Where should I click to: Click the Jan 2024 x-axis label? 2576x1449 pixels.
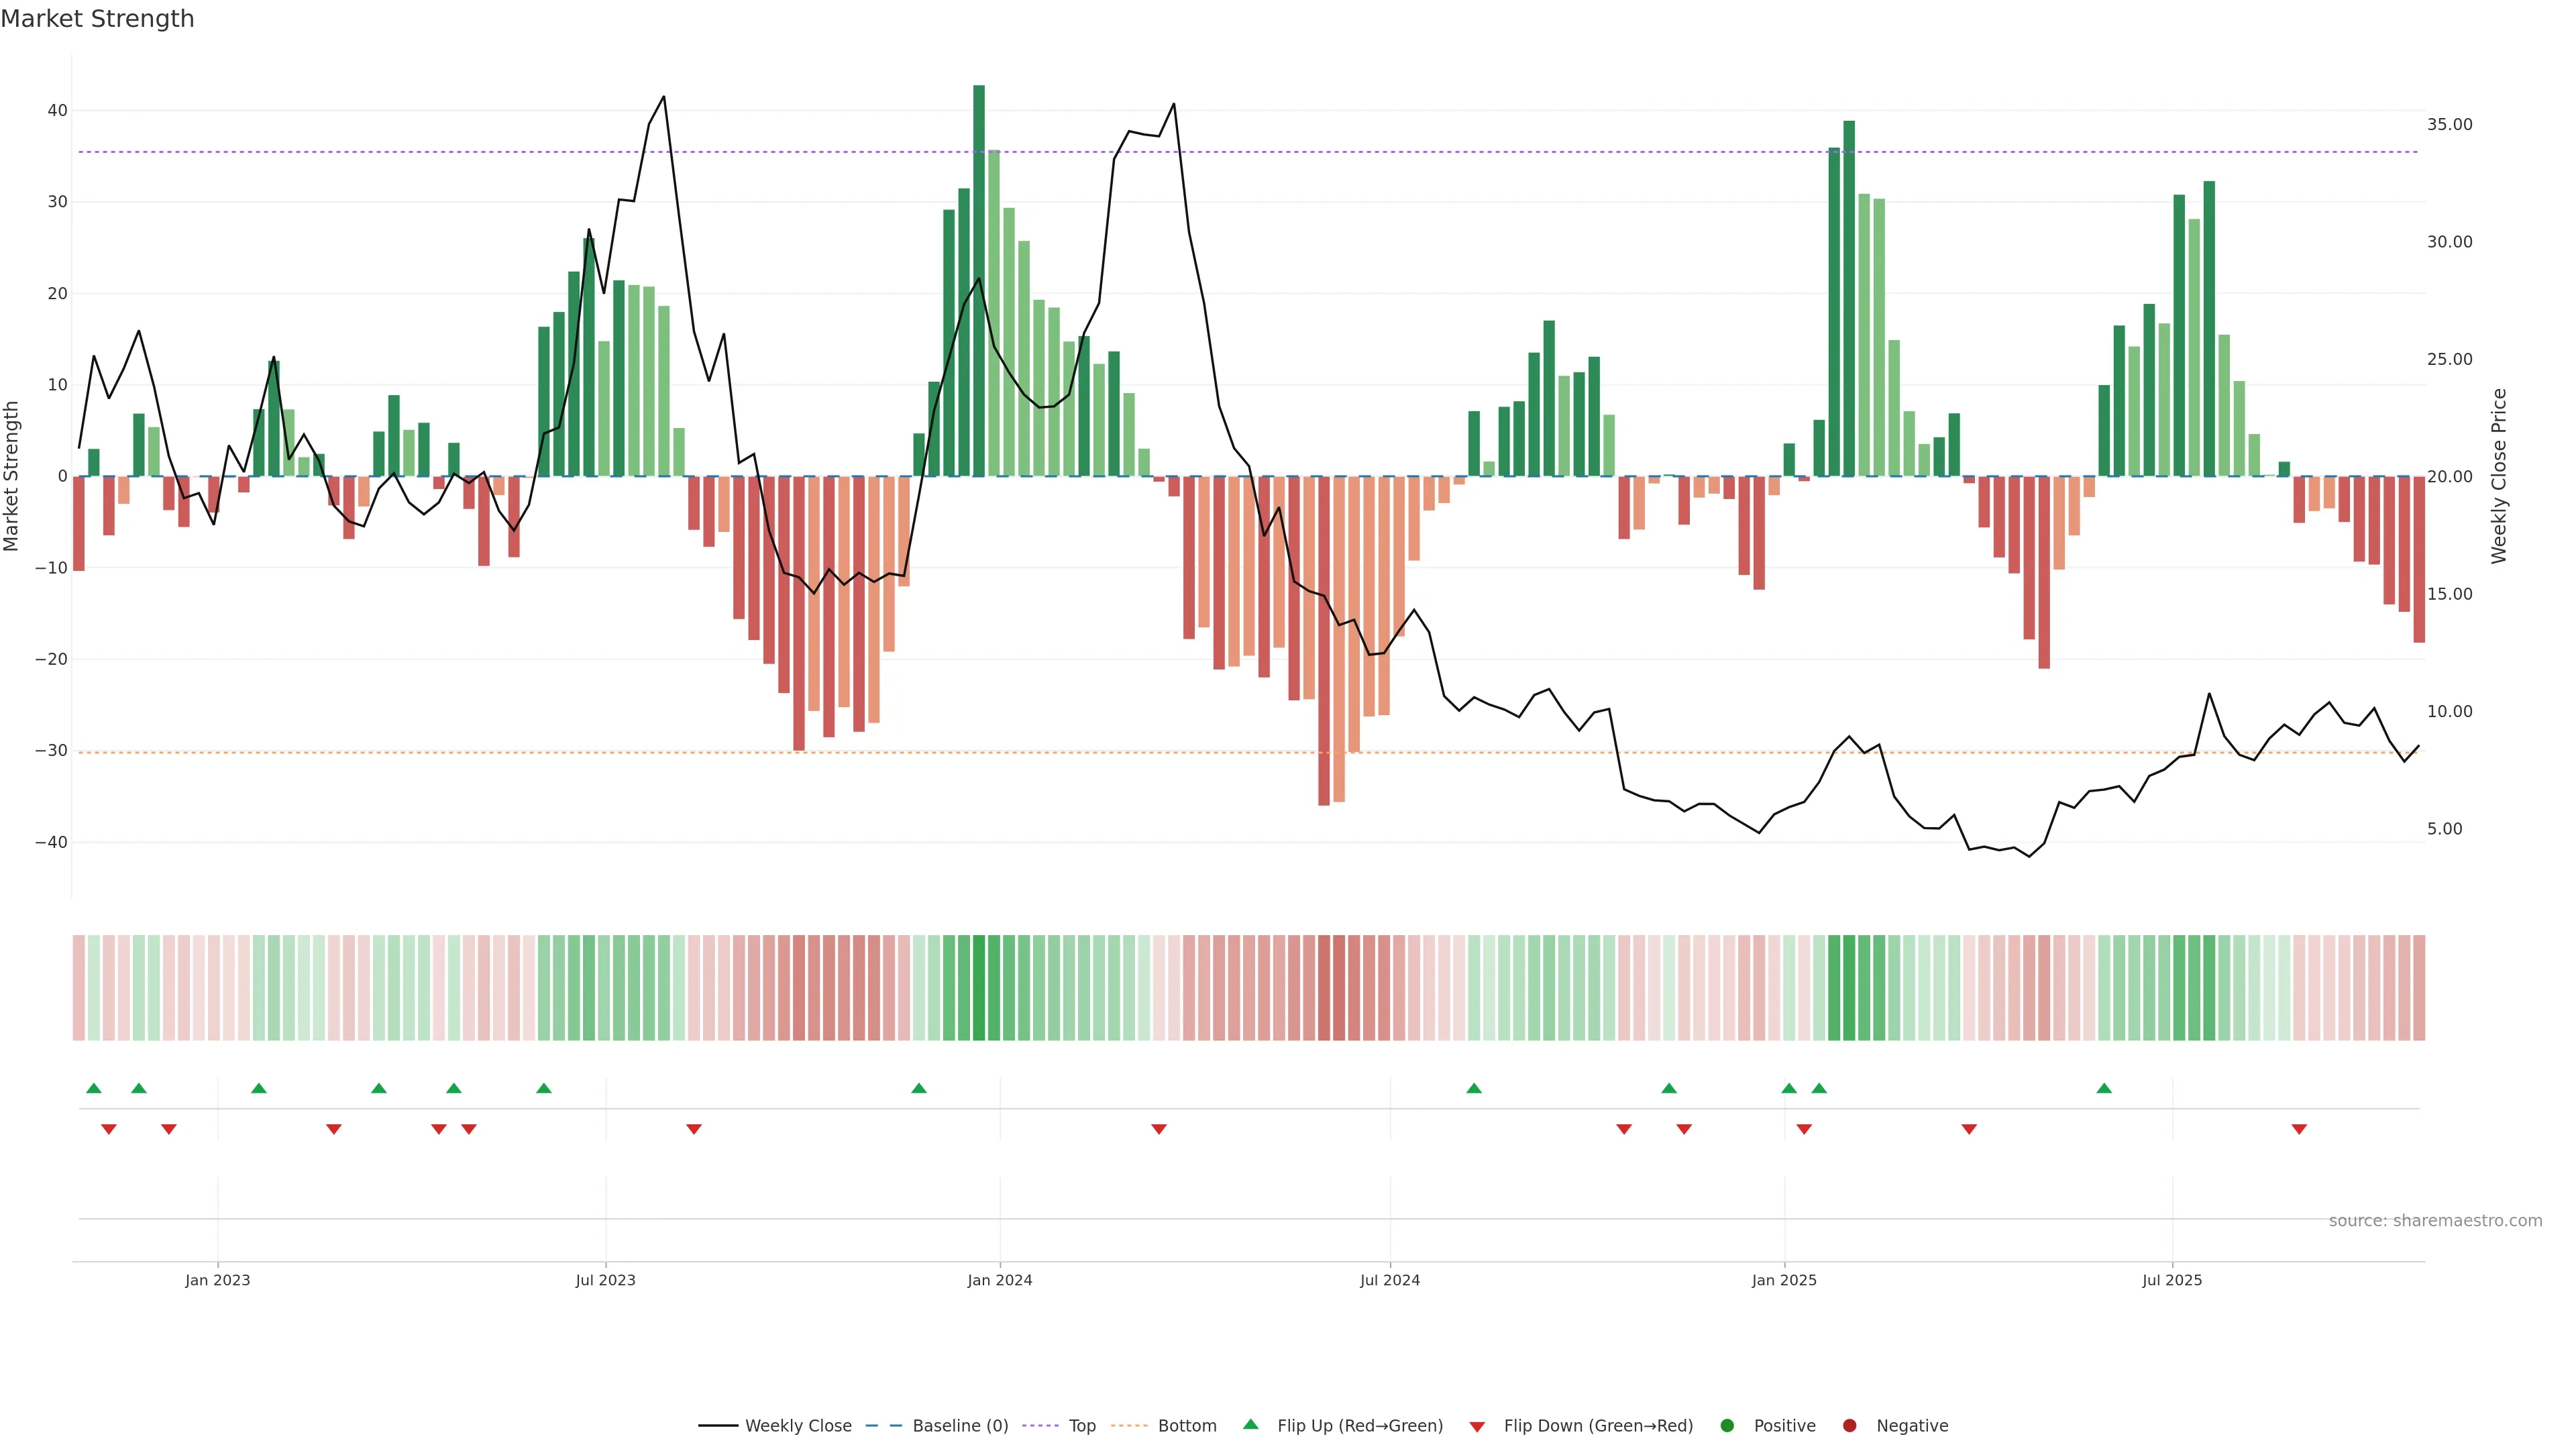click(1000, 1280)
